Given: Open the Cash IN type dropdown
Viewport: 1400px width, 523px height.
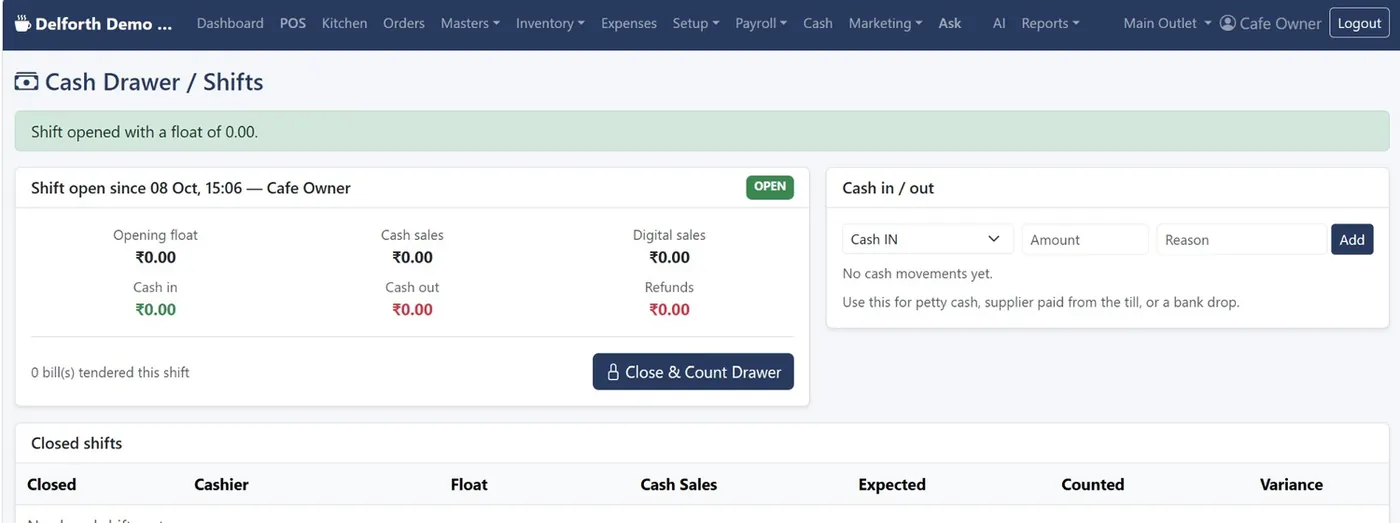Looking at the screenshot, I should point(928,240).
